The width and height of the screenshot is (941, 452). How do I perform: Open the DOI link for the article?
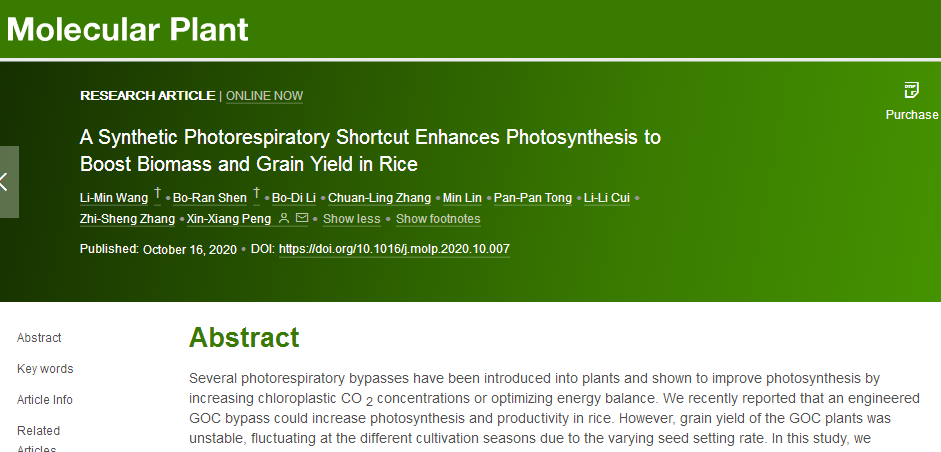[394, 249]
